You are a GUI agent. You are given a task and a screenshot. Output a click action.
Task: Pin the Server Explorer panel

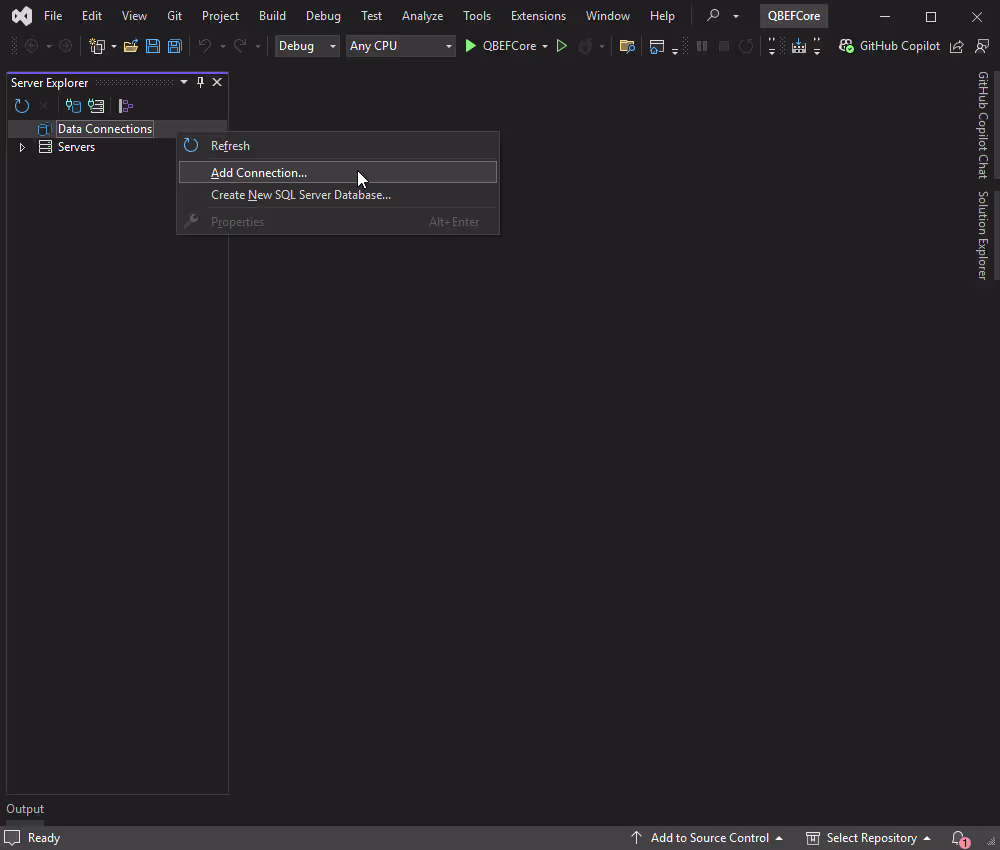[x=200, y=82]
